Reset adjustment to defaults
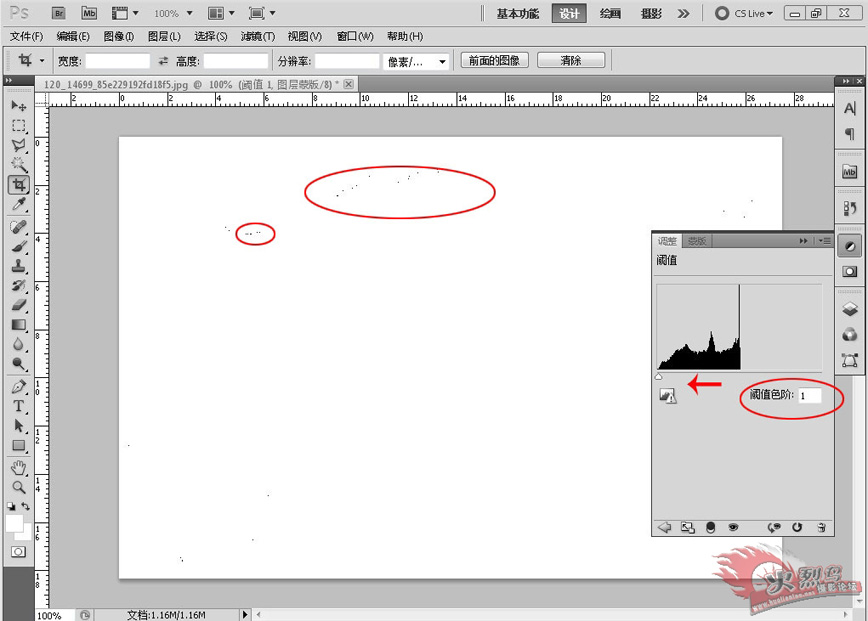The height and width of the screenshot is (621, 868). (x=797, y=527)
